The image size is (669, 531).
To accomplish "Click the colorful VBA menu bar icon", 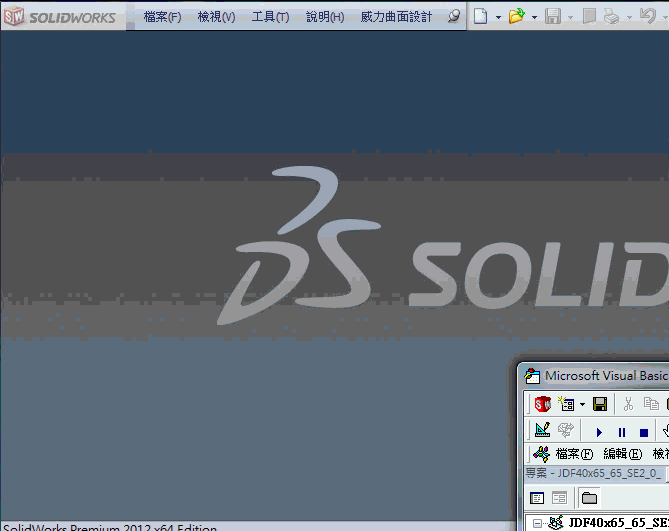I will 541,454.
